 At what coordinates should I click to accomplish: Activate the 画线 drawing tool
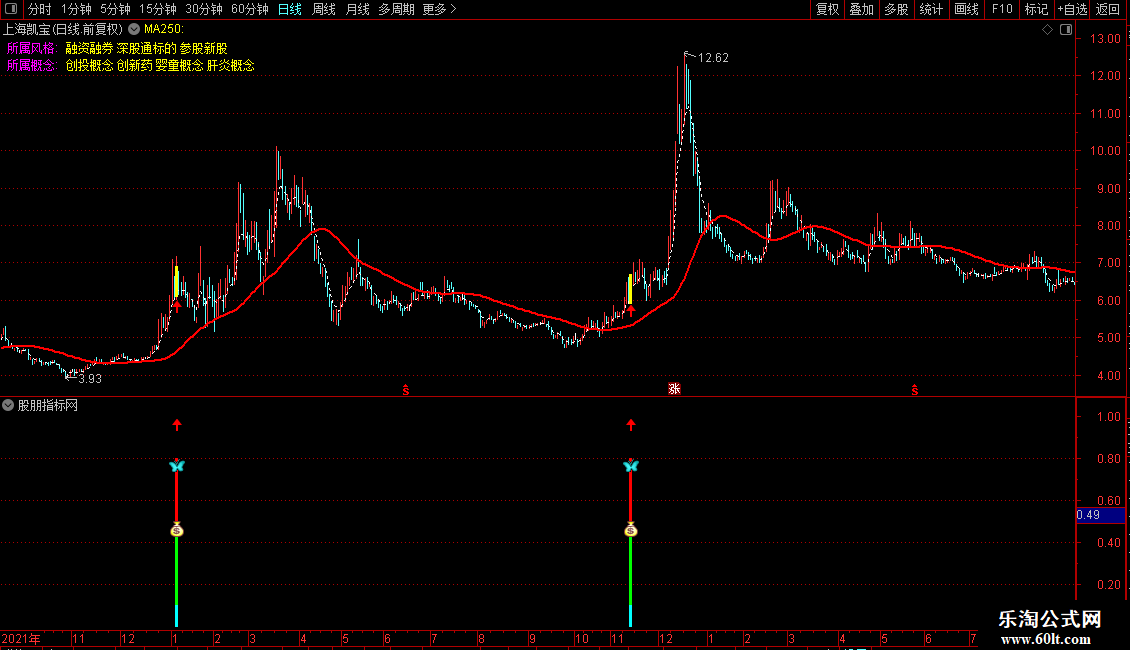click(966, 9)
